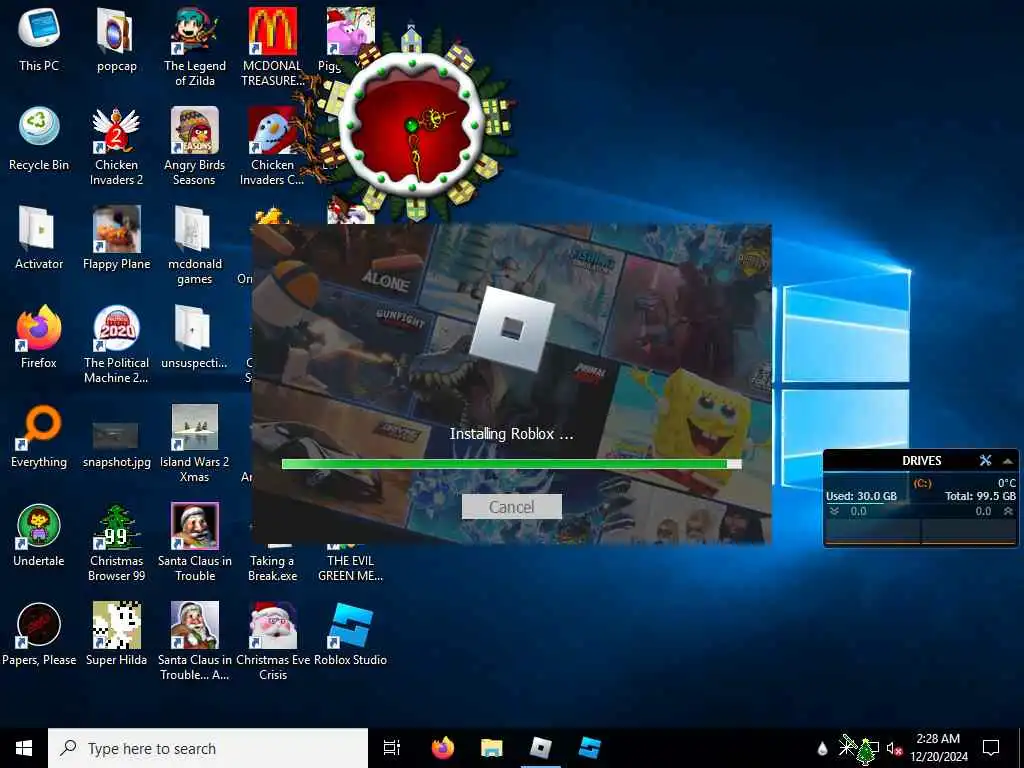This screenshot has height=768, width=1024.
Task: Launch Firefox from the desktop
Action: pos(39,337)
